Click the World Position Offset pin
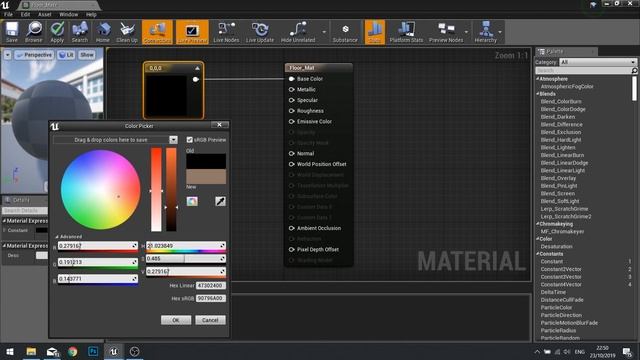640x360 pixels. coord(291,164)
